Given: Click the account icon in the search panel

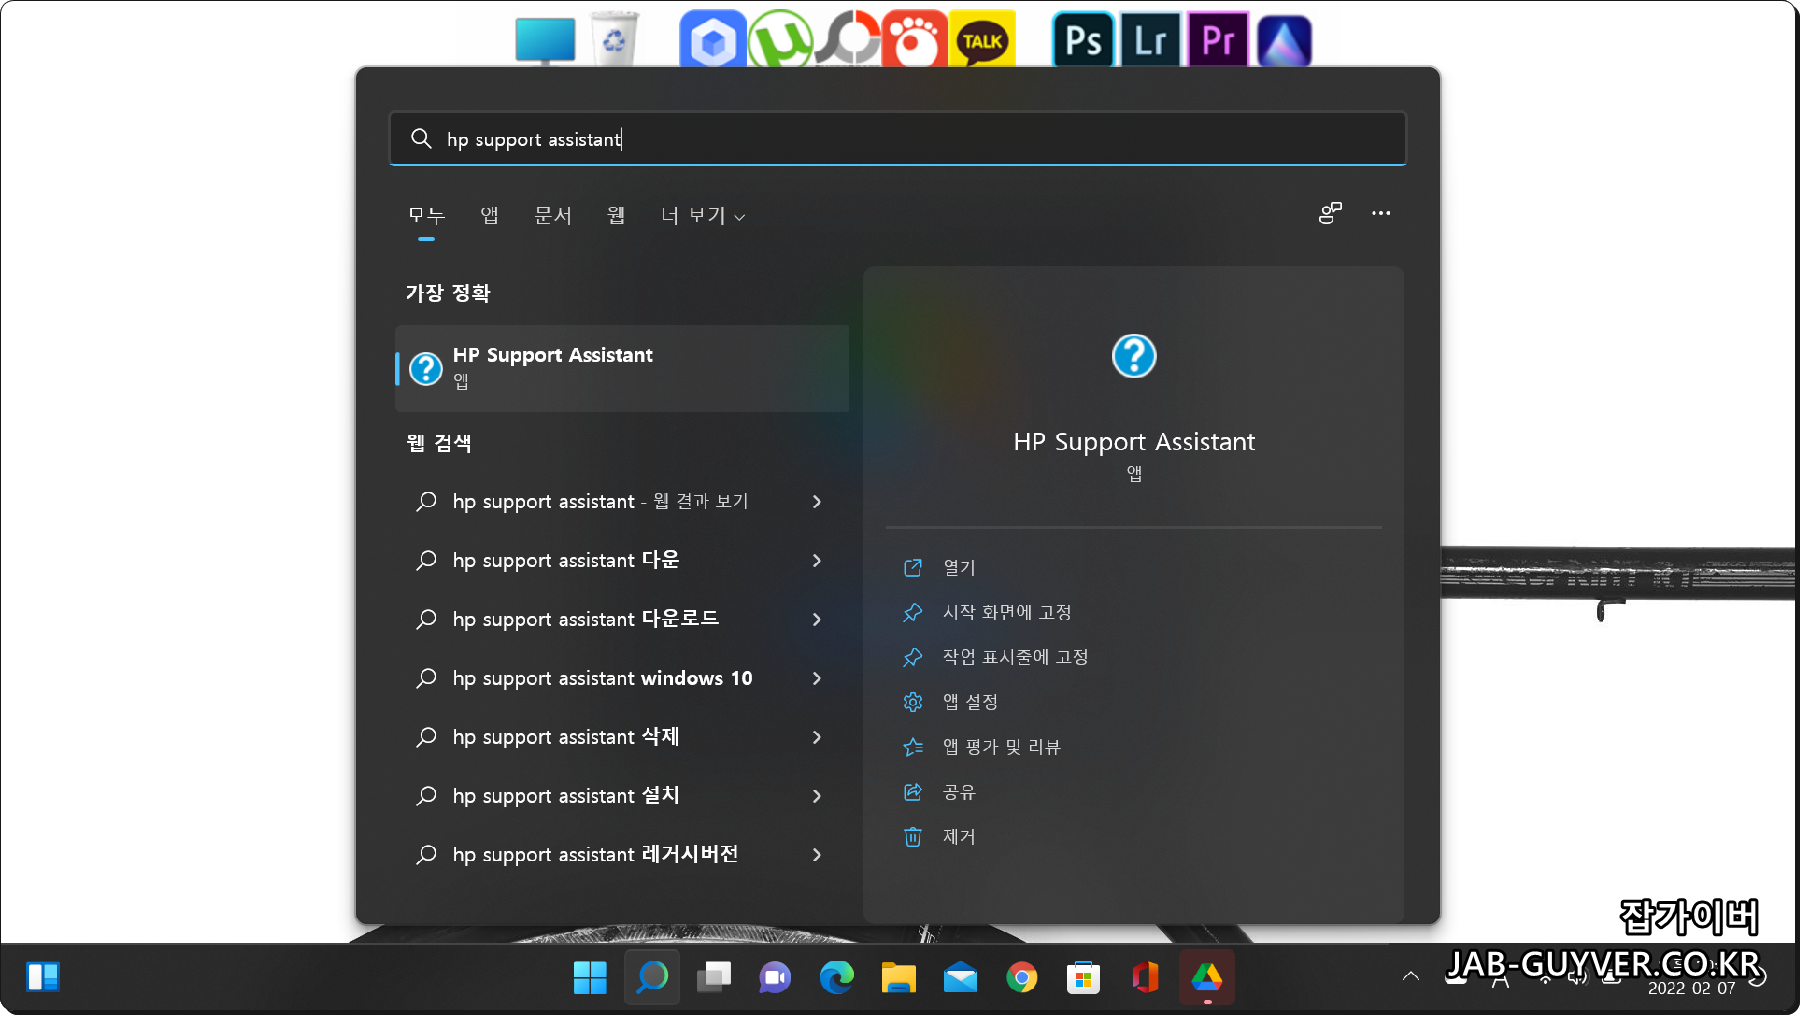Looking at the screenshot, I should [1329, 213].
